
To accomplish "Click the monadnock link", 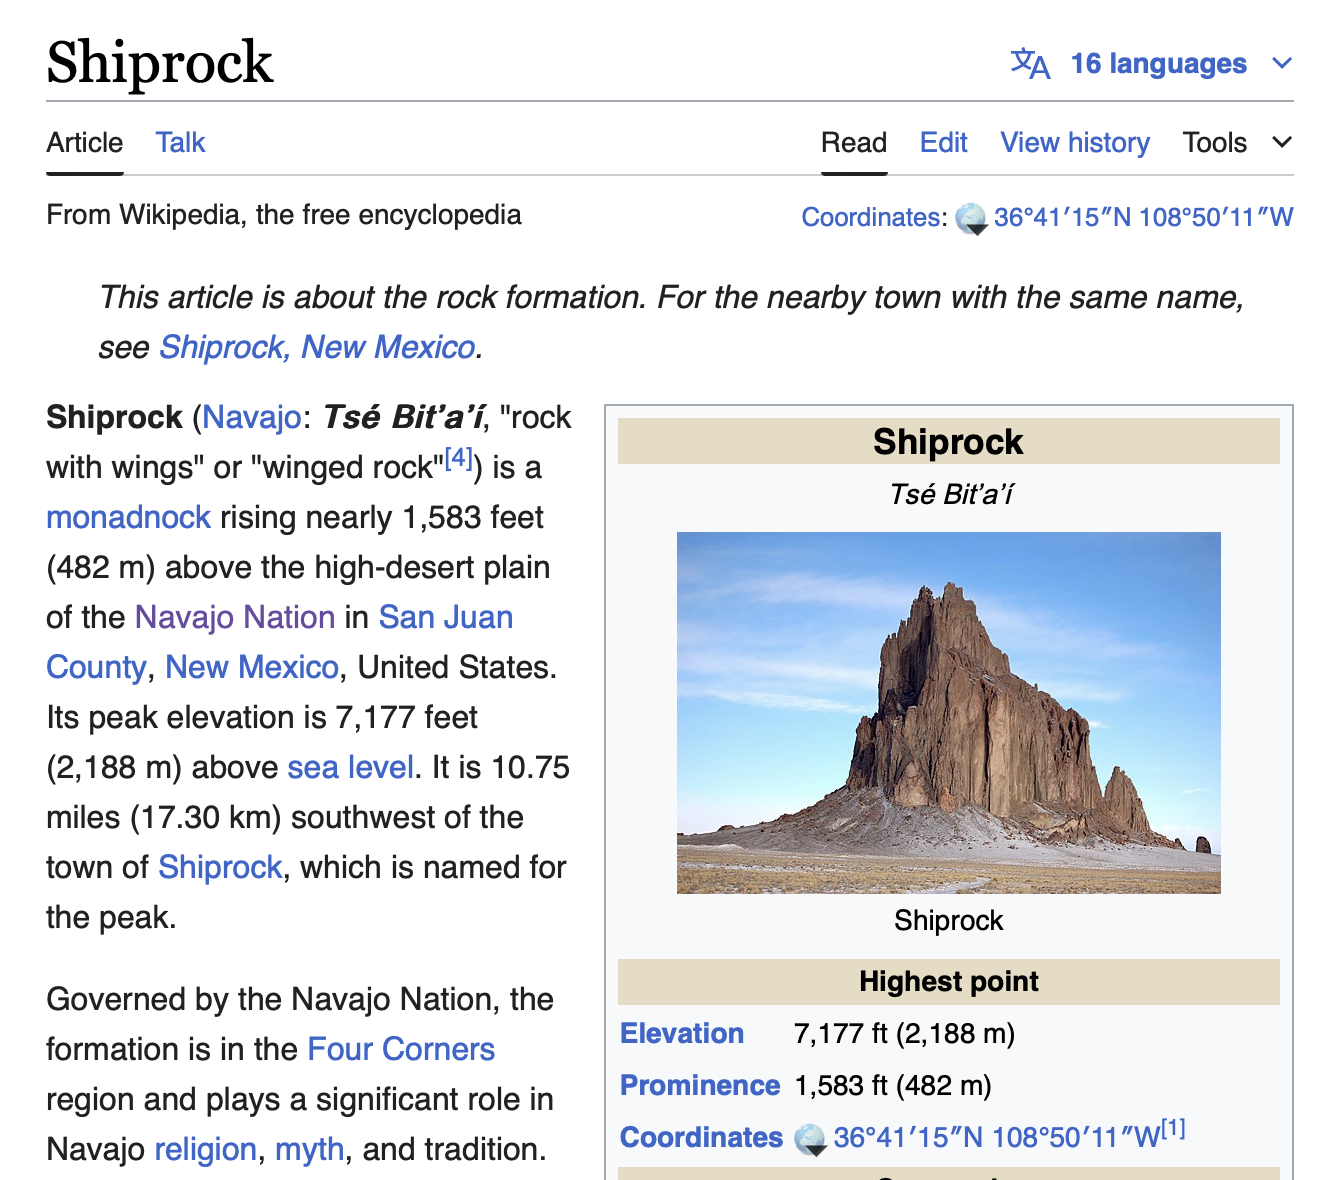I will tap(128, 517).
